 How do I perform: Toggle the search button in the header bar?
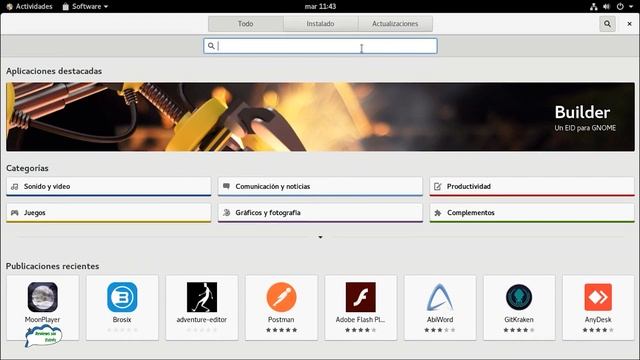click(607, 24)
